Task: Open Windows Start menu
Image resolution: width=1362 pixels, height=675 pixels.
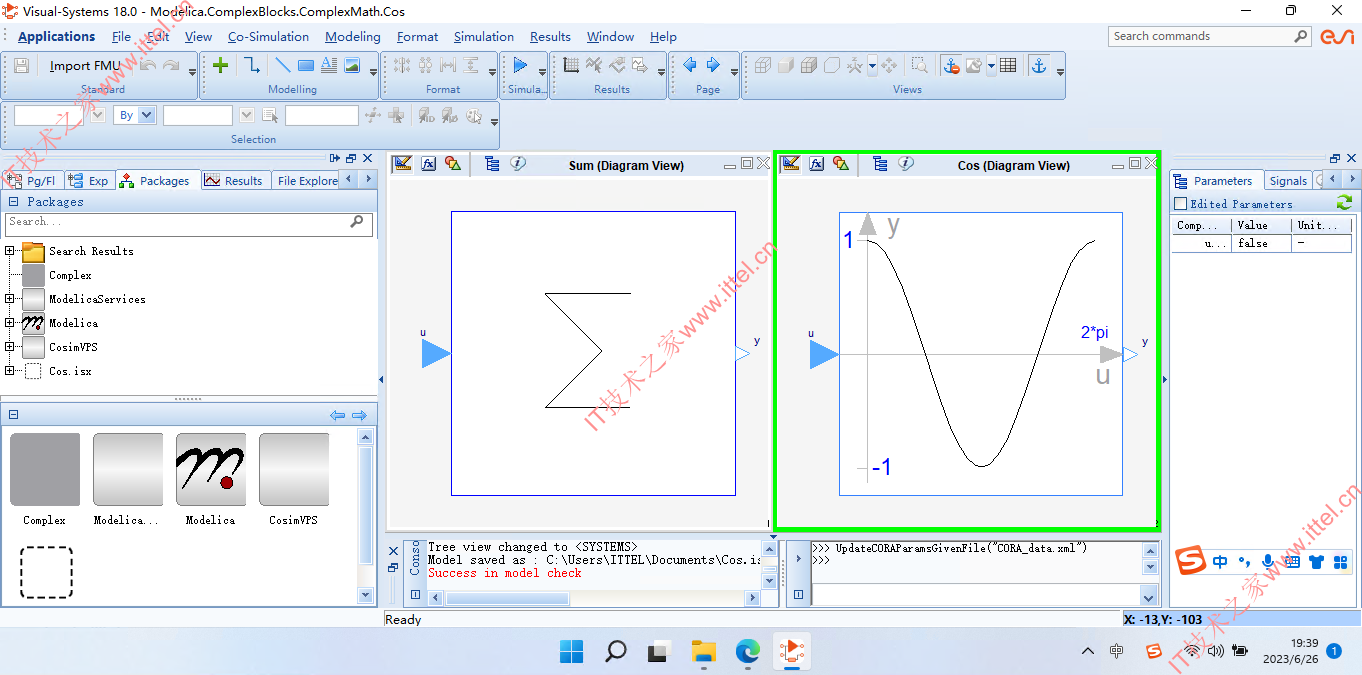Action: coord(572,651)
